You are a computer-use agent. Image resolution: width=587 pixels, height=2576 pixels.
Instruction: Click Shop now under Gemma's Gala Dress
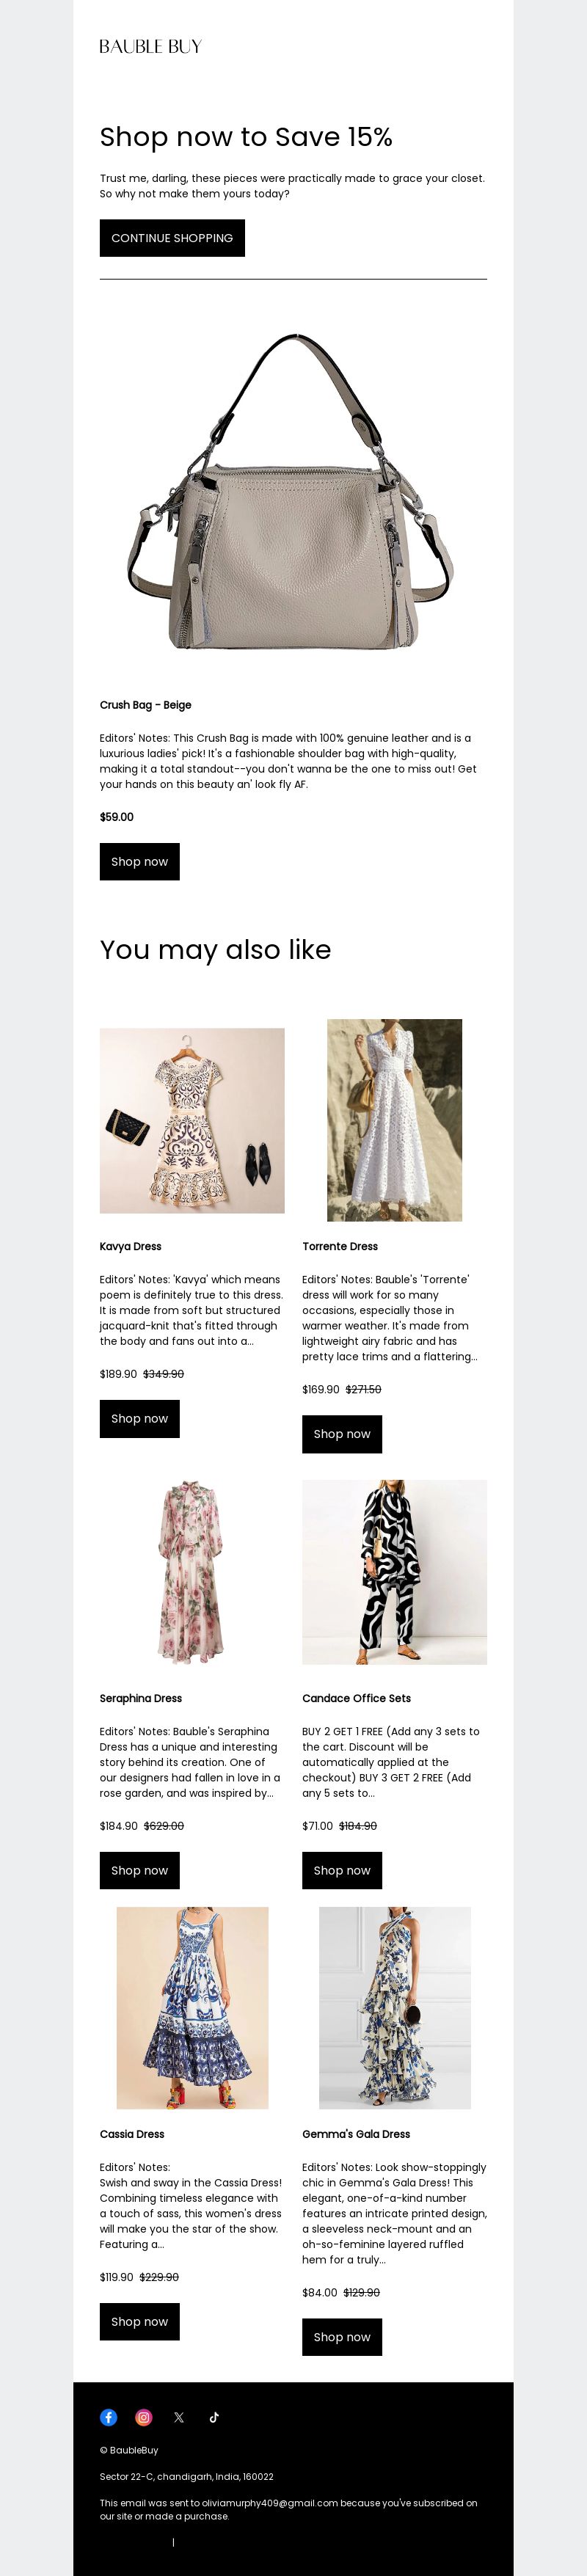[x=342, y=2337]
